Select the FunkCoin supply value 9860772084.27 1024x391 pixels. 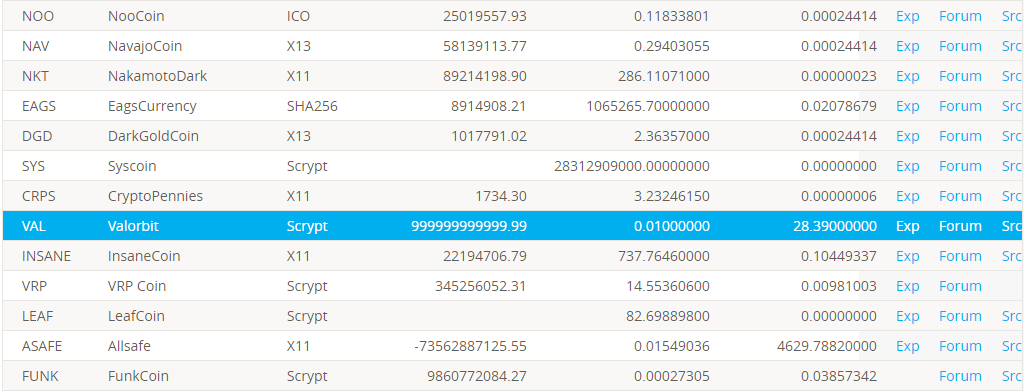pyautogui.click(x=477, y=377)
